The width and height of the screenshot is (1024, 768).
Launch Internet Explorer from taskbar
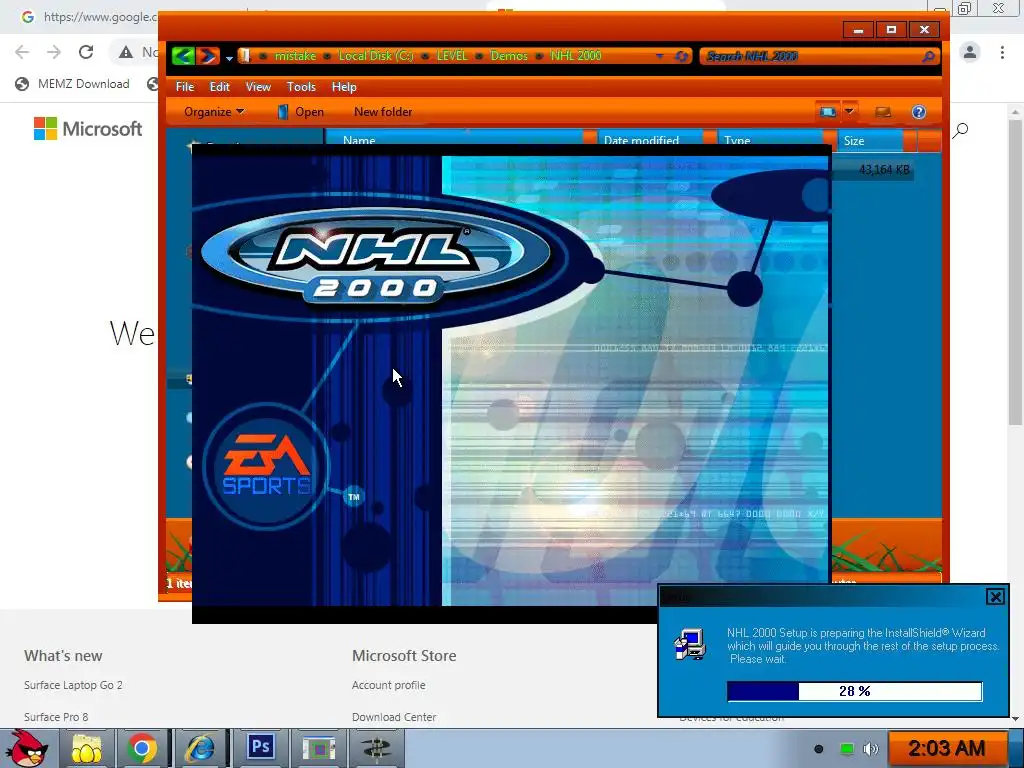pos(200,748)
